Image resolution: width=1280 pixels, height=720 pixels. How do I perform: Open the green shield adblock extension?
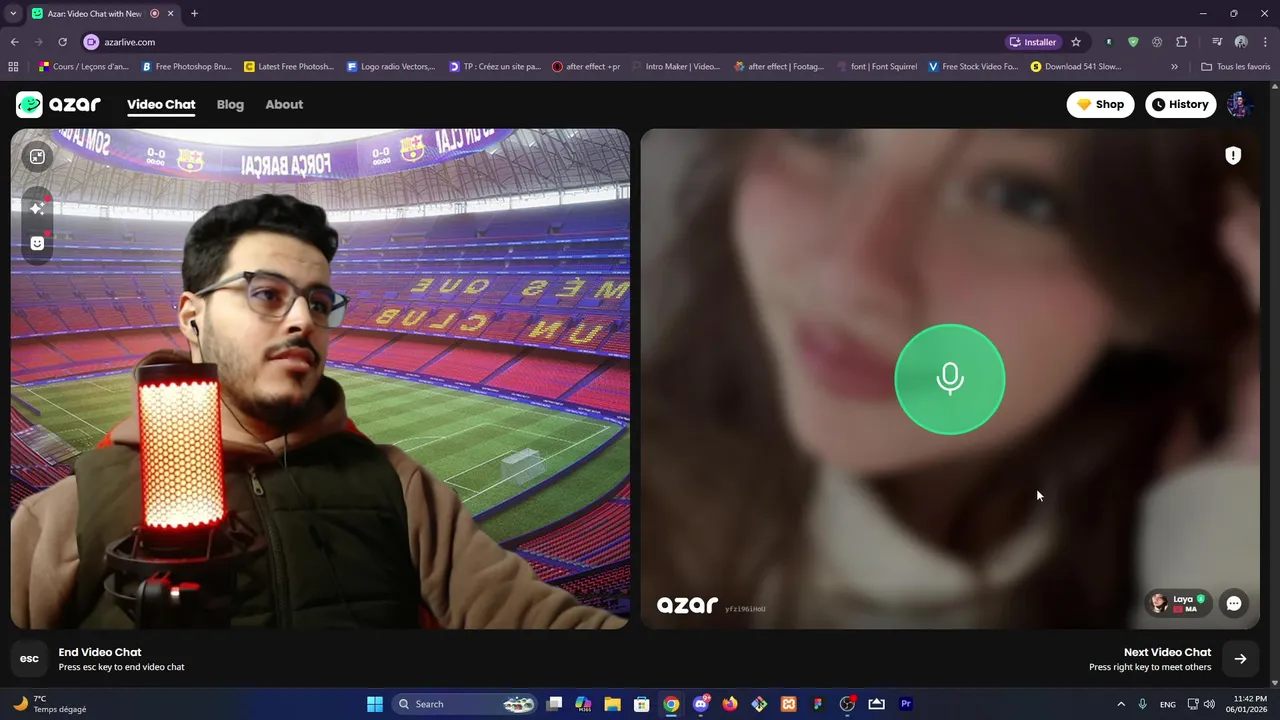pyautogui.click(x=1133, y=42)
